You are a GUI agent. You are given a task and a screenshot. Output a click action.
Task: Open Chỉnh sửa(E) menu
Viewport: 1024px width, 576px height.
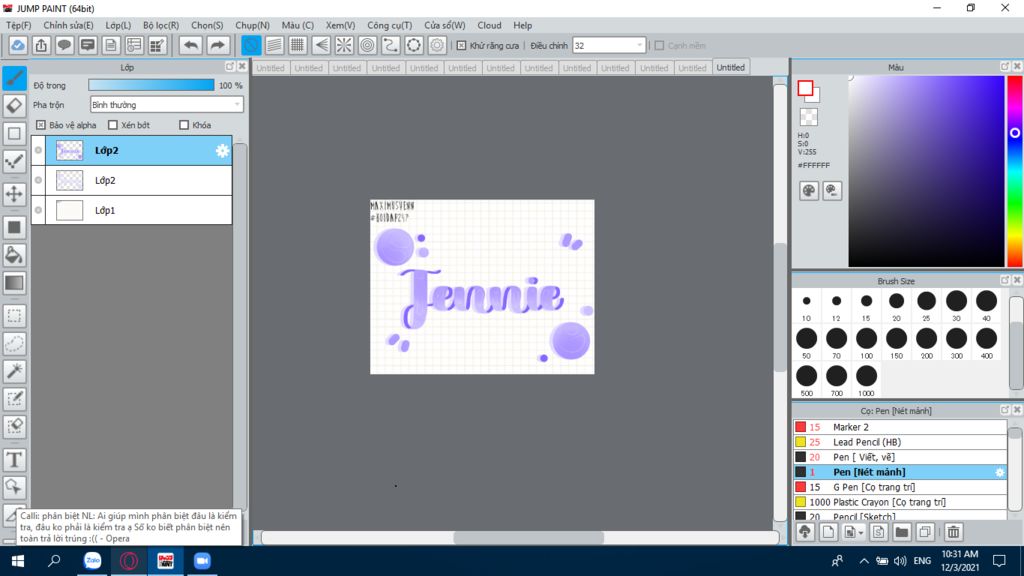(69, 25)
